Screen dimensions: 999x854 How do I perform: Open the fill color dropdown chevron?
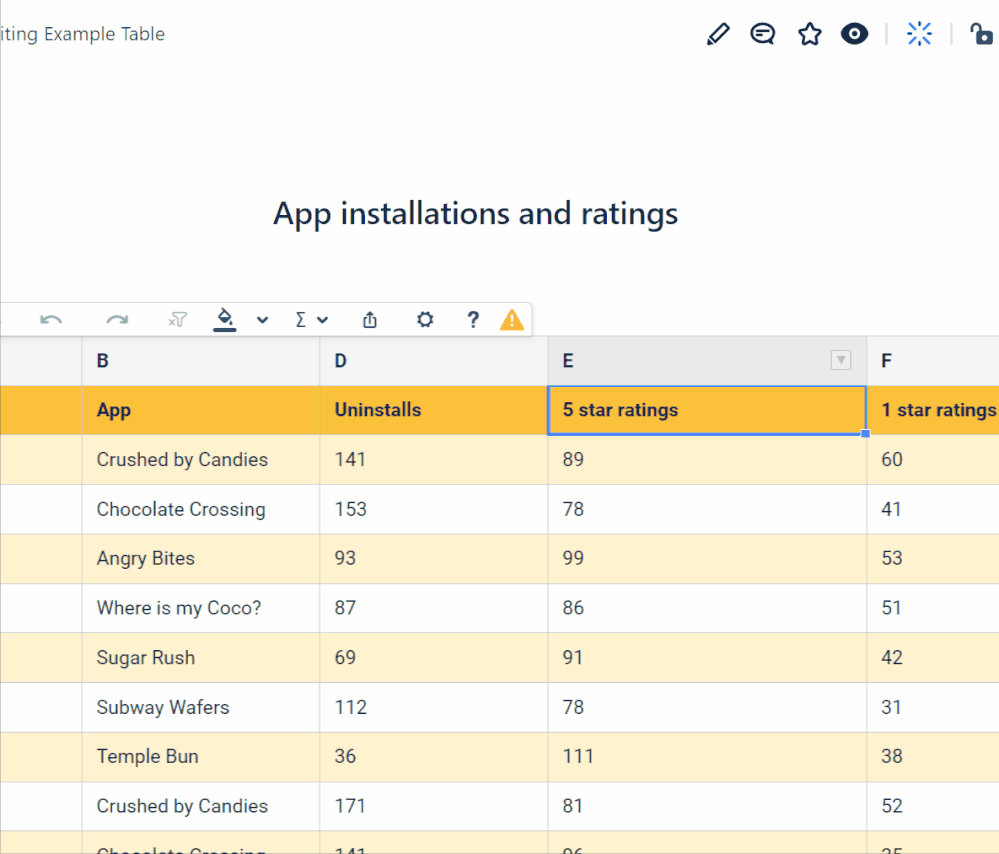261,319
